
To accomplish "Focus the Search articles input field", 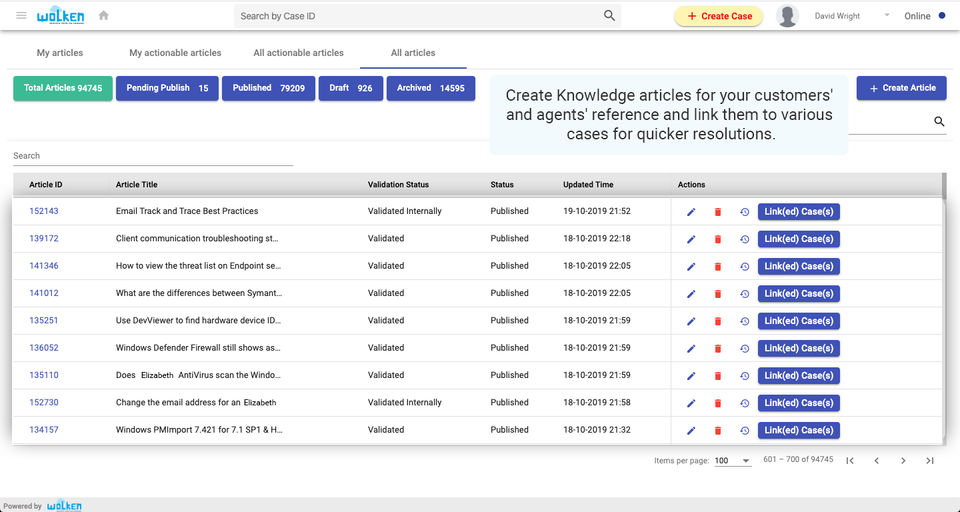I will click(153, 156).
